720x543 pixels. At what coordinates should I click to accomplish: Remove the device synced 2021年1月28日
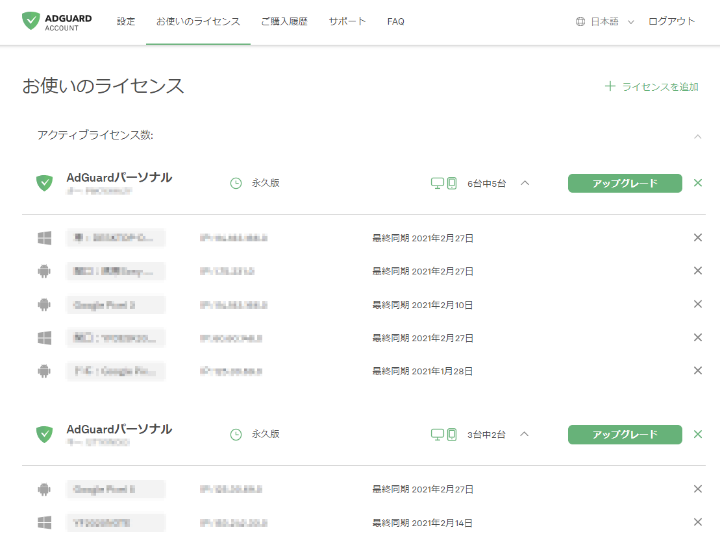coord(698,371)
